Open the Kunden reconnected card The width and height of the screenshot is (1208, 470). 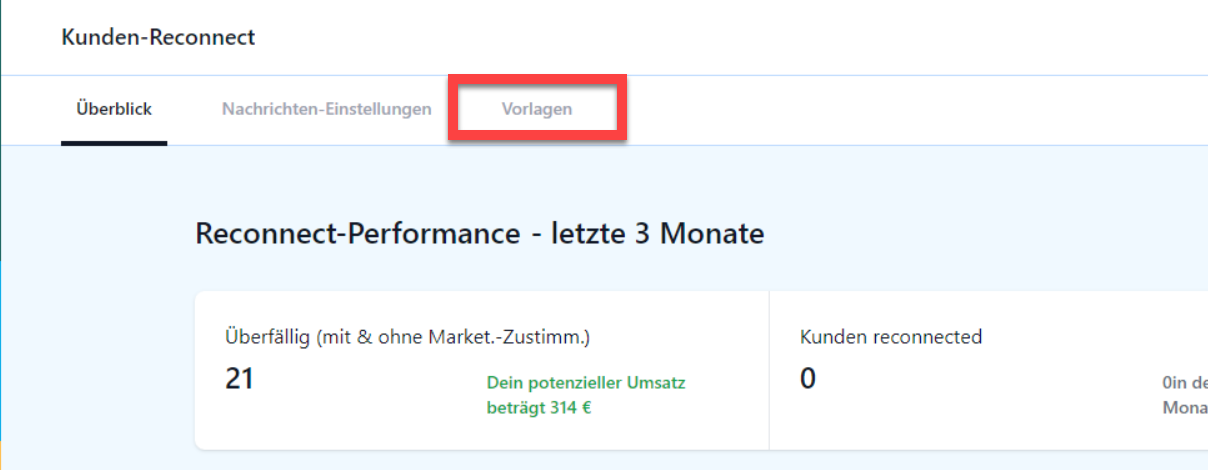[989, 371]
